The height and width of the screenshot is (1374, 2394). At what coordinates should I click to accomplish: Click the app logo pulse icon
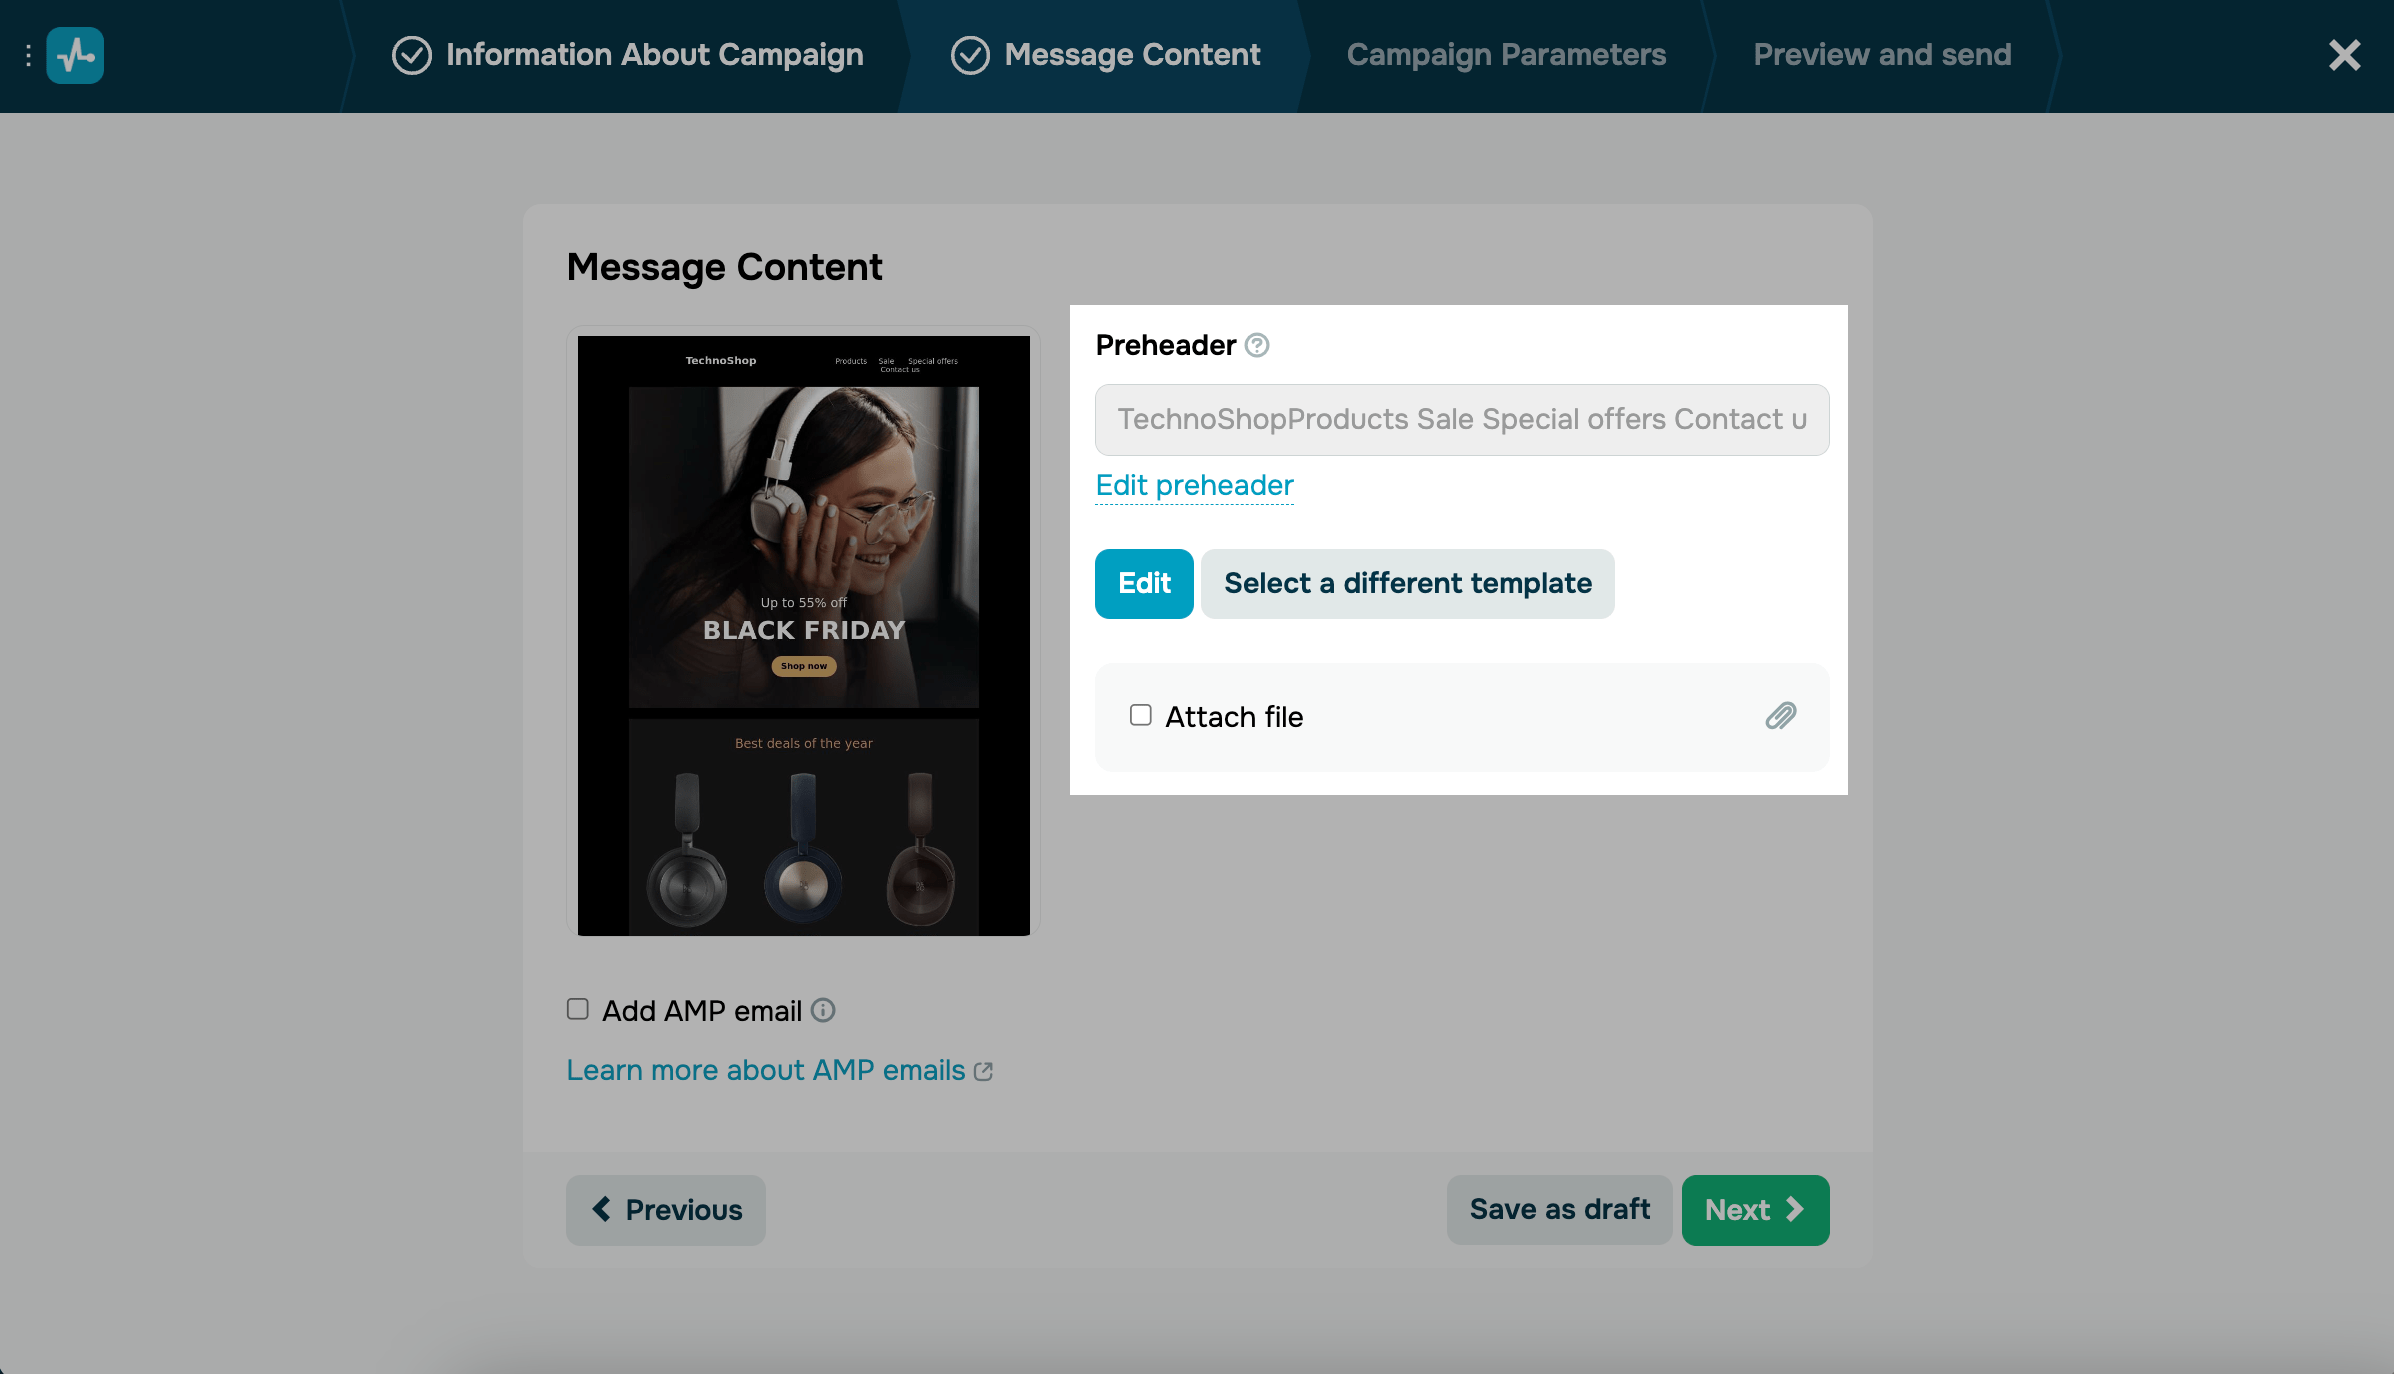click(75, 55)
